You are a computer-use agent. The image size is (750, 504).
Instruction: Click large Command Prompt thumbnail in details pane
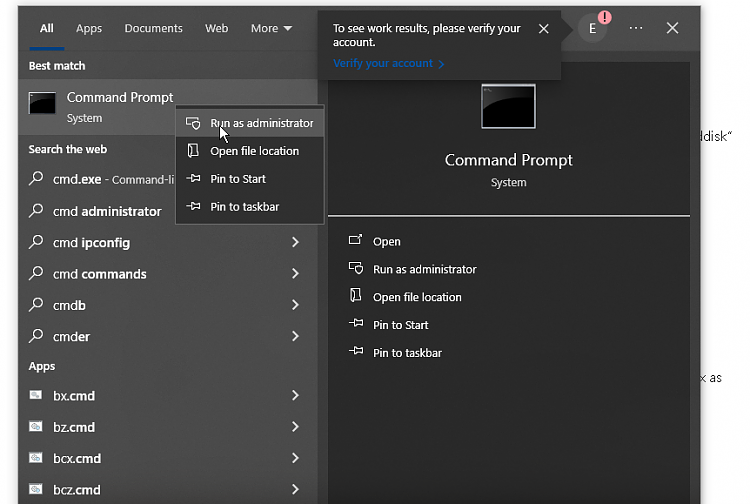(508, 107)
